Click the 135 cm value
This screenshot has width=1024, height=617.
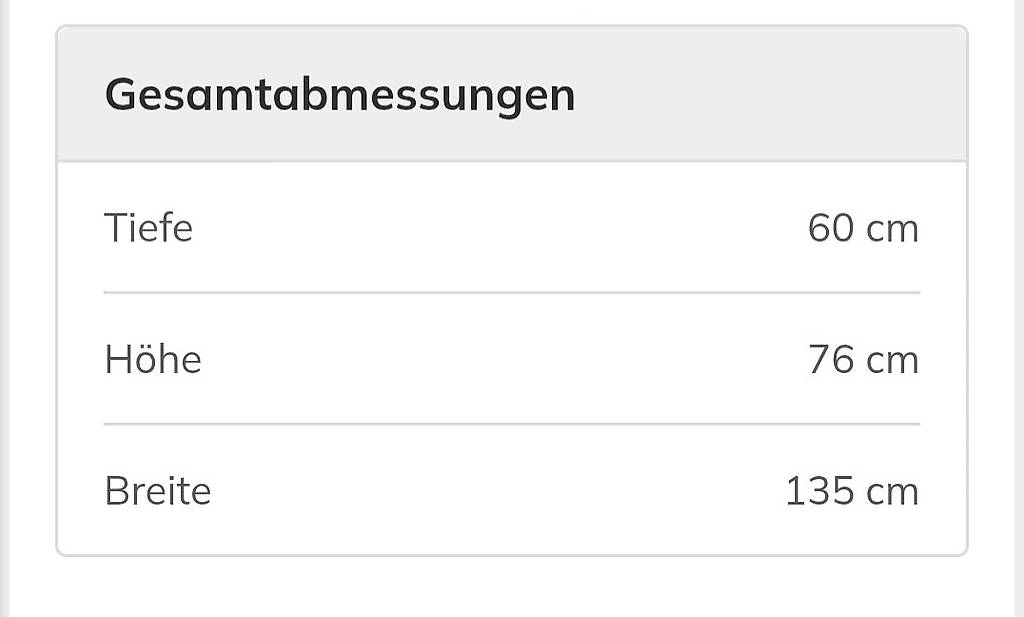[852, 491]
